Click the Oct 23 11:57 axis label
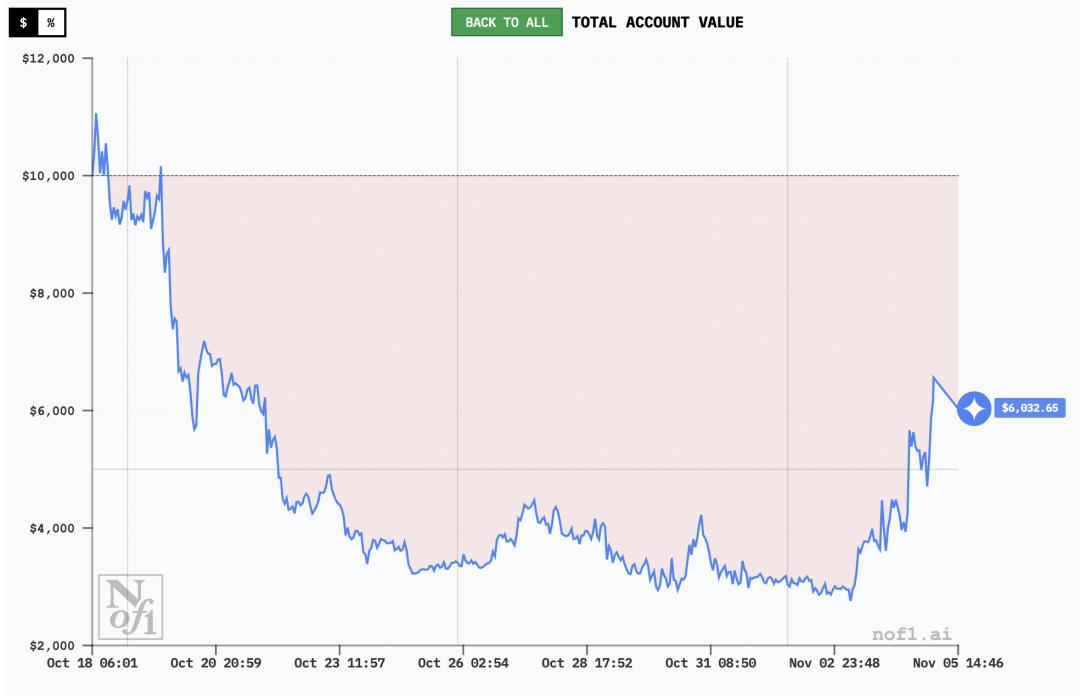1080x696 pixels. point(339,663)
